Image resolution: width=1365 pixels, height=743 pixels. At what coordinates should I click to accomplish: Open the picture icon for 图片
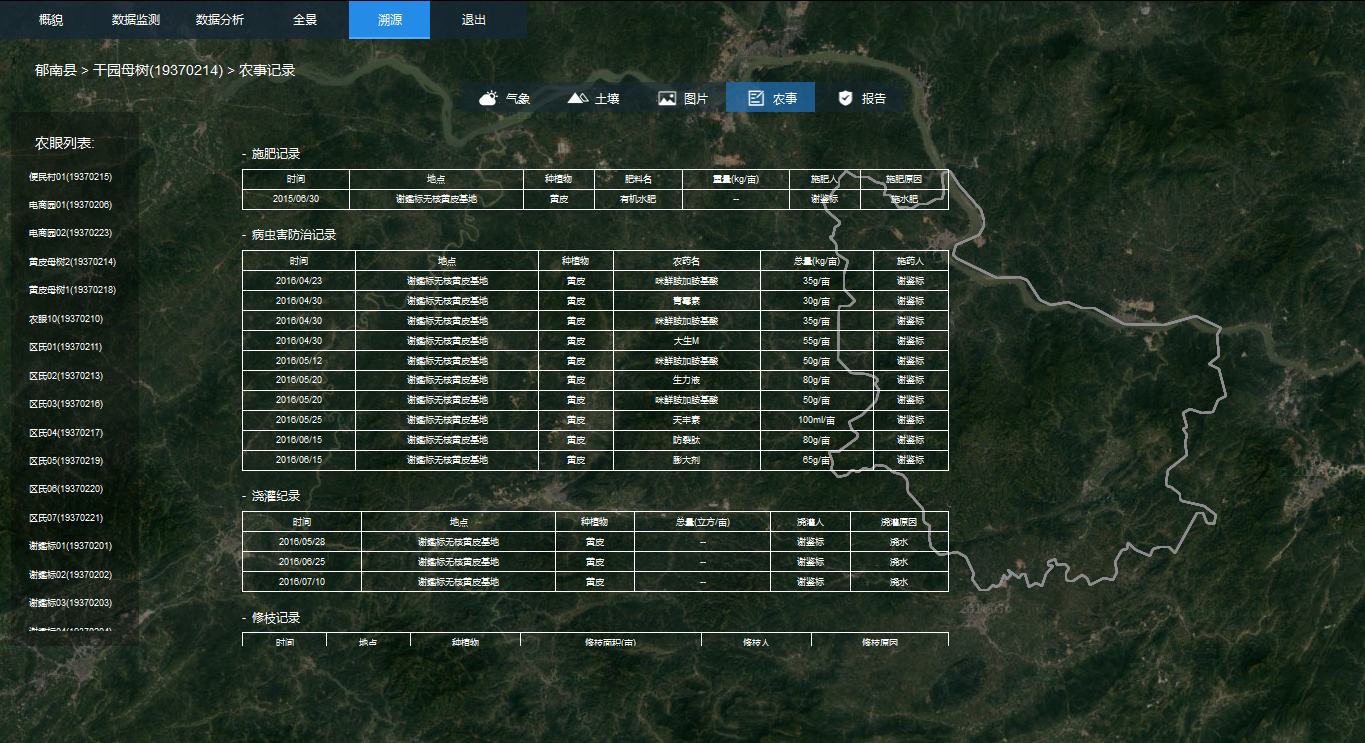tap(667, 98)
